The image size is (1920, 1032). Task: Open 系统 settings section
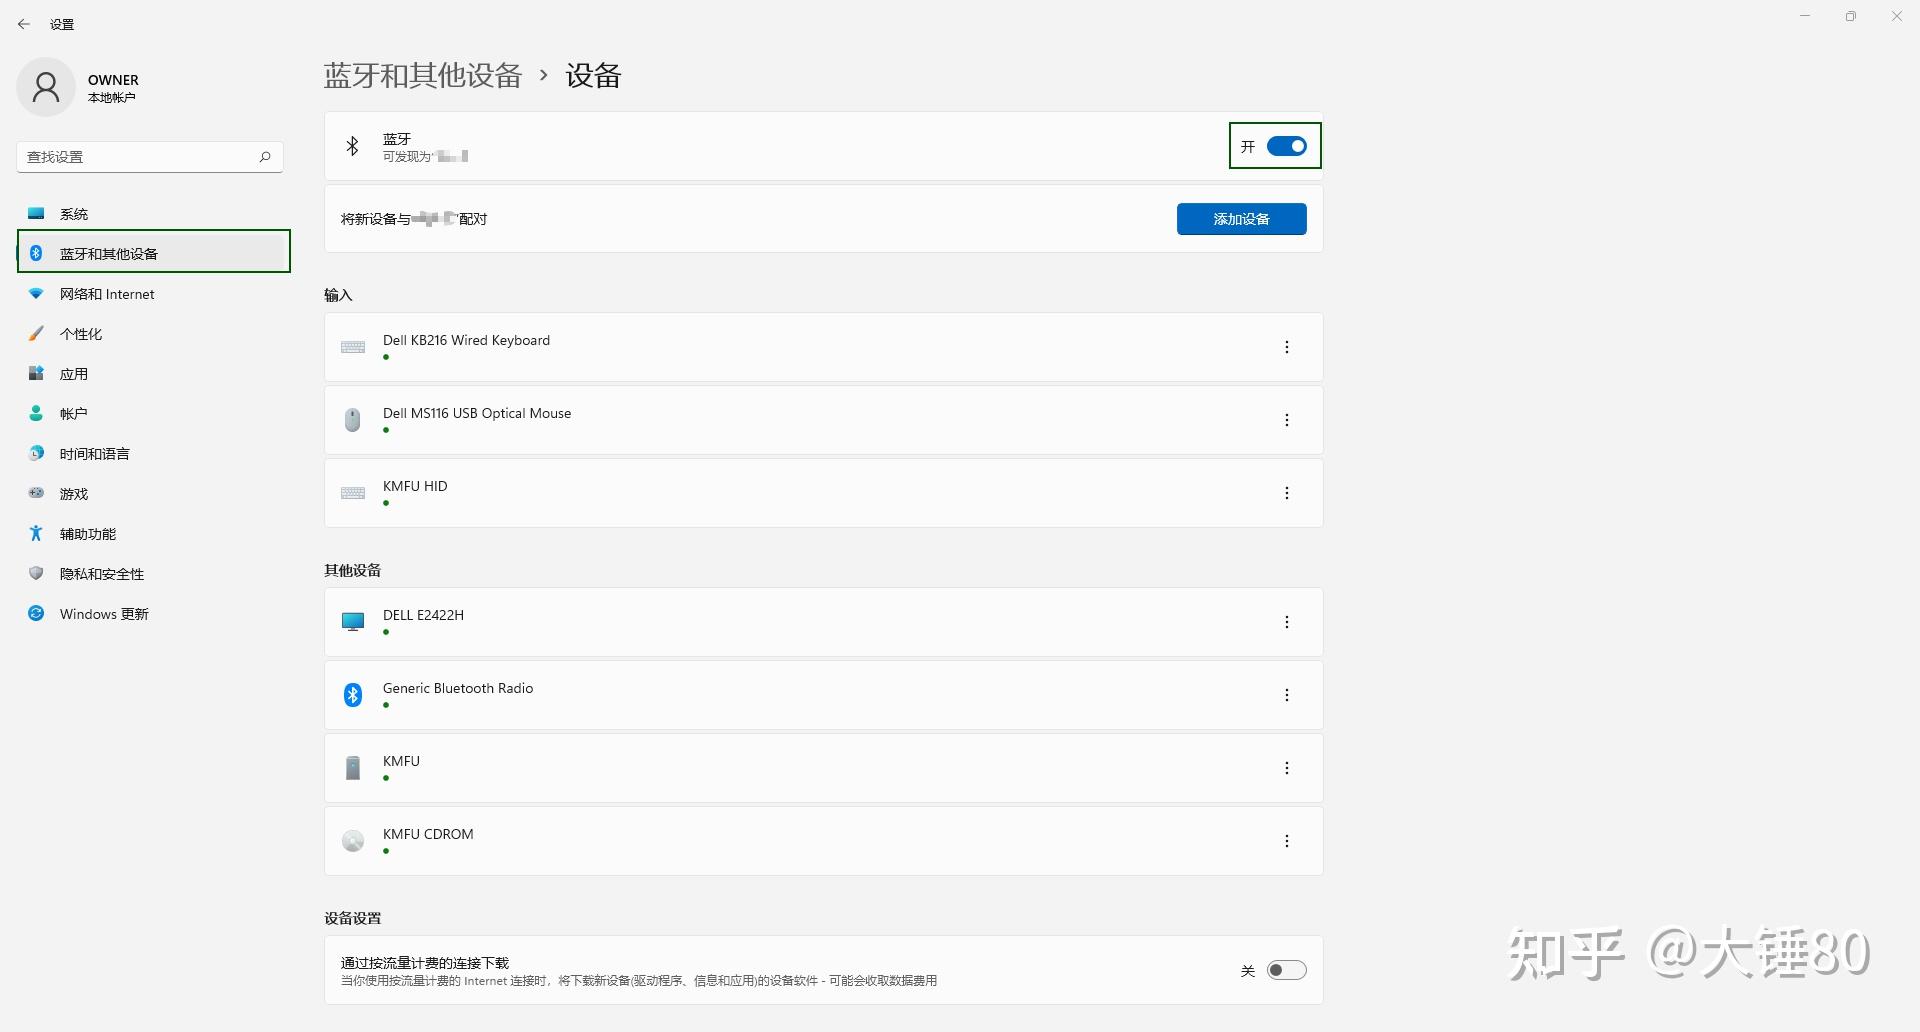click(x=73, y=213)
